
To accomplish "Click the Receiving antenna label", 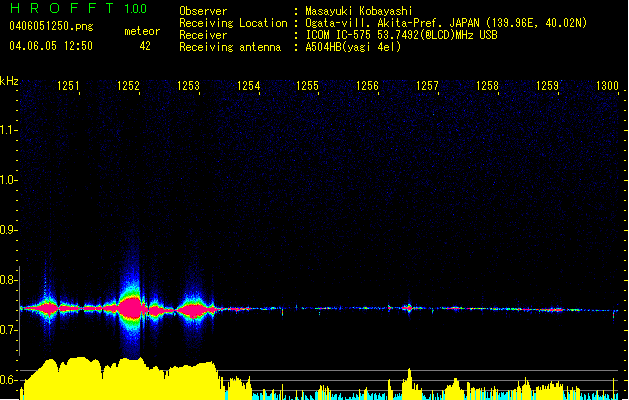I will click(230, 47).
